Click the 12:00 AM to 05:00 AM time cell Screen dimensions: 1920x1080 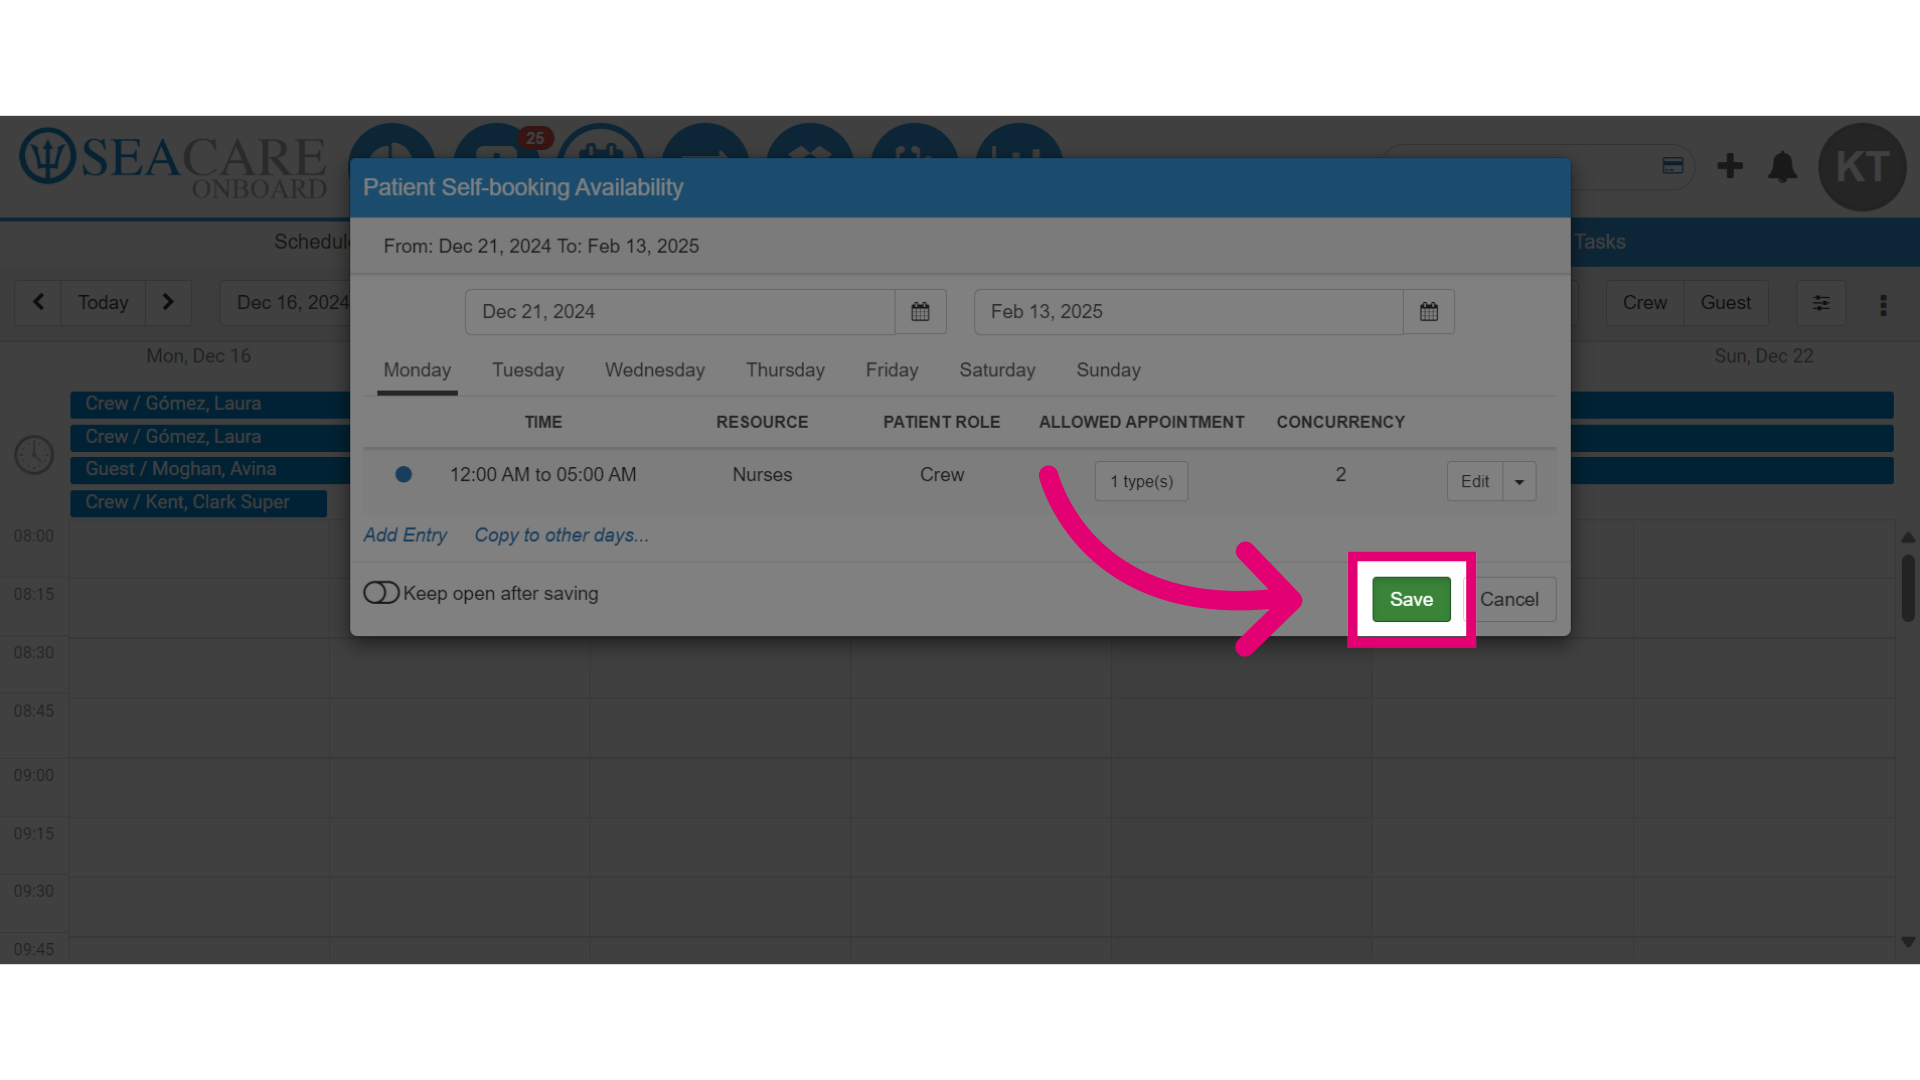point(543,475)
